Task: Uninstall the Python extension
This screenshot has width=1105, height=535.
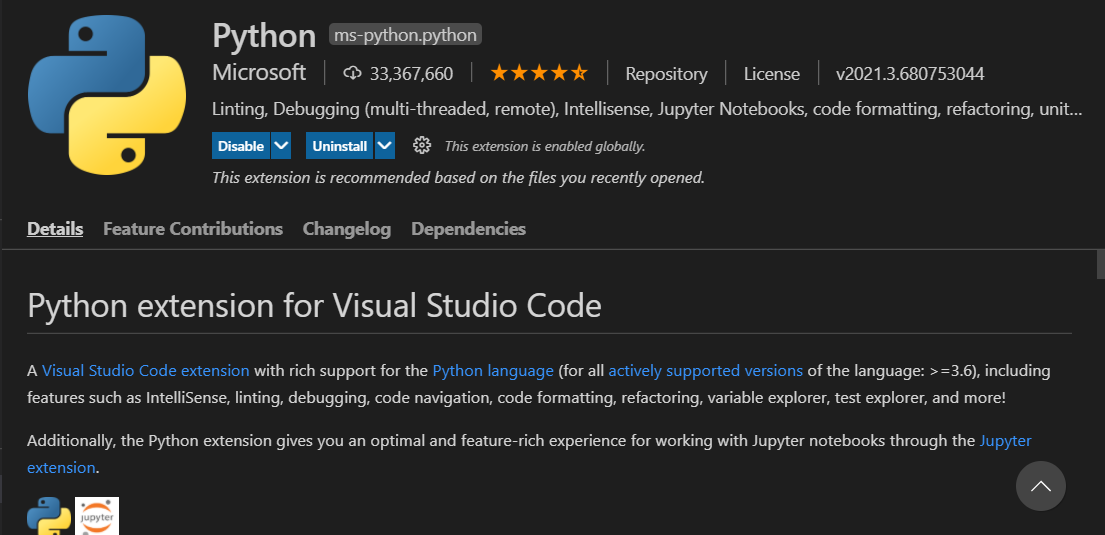Action: point(339,146)
